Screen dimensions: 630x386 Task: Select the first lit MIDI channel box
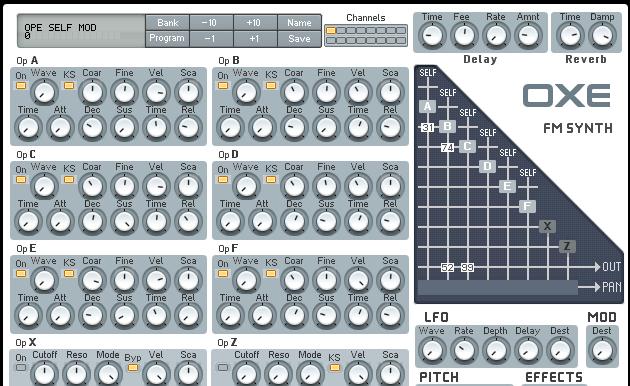331,31
